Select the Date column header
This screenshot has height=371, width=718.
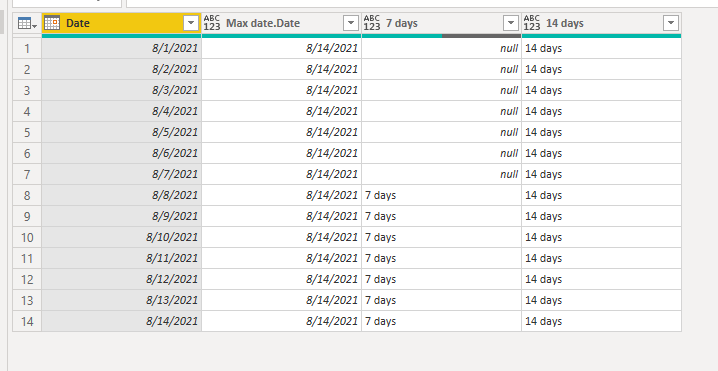[121, 23]
